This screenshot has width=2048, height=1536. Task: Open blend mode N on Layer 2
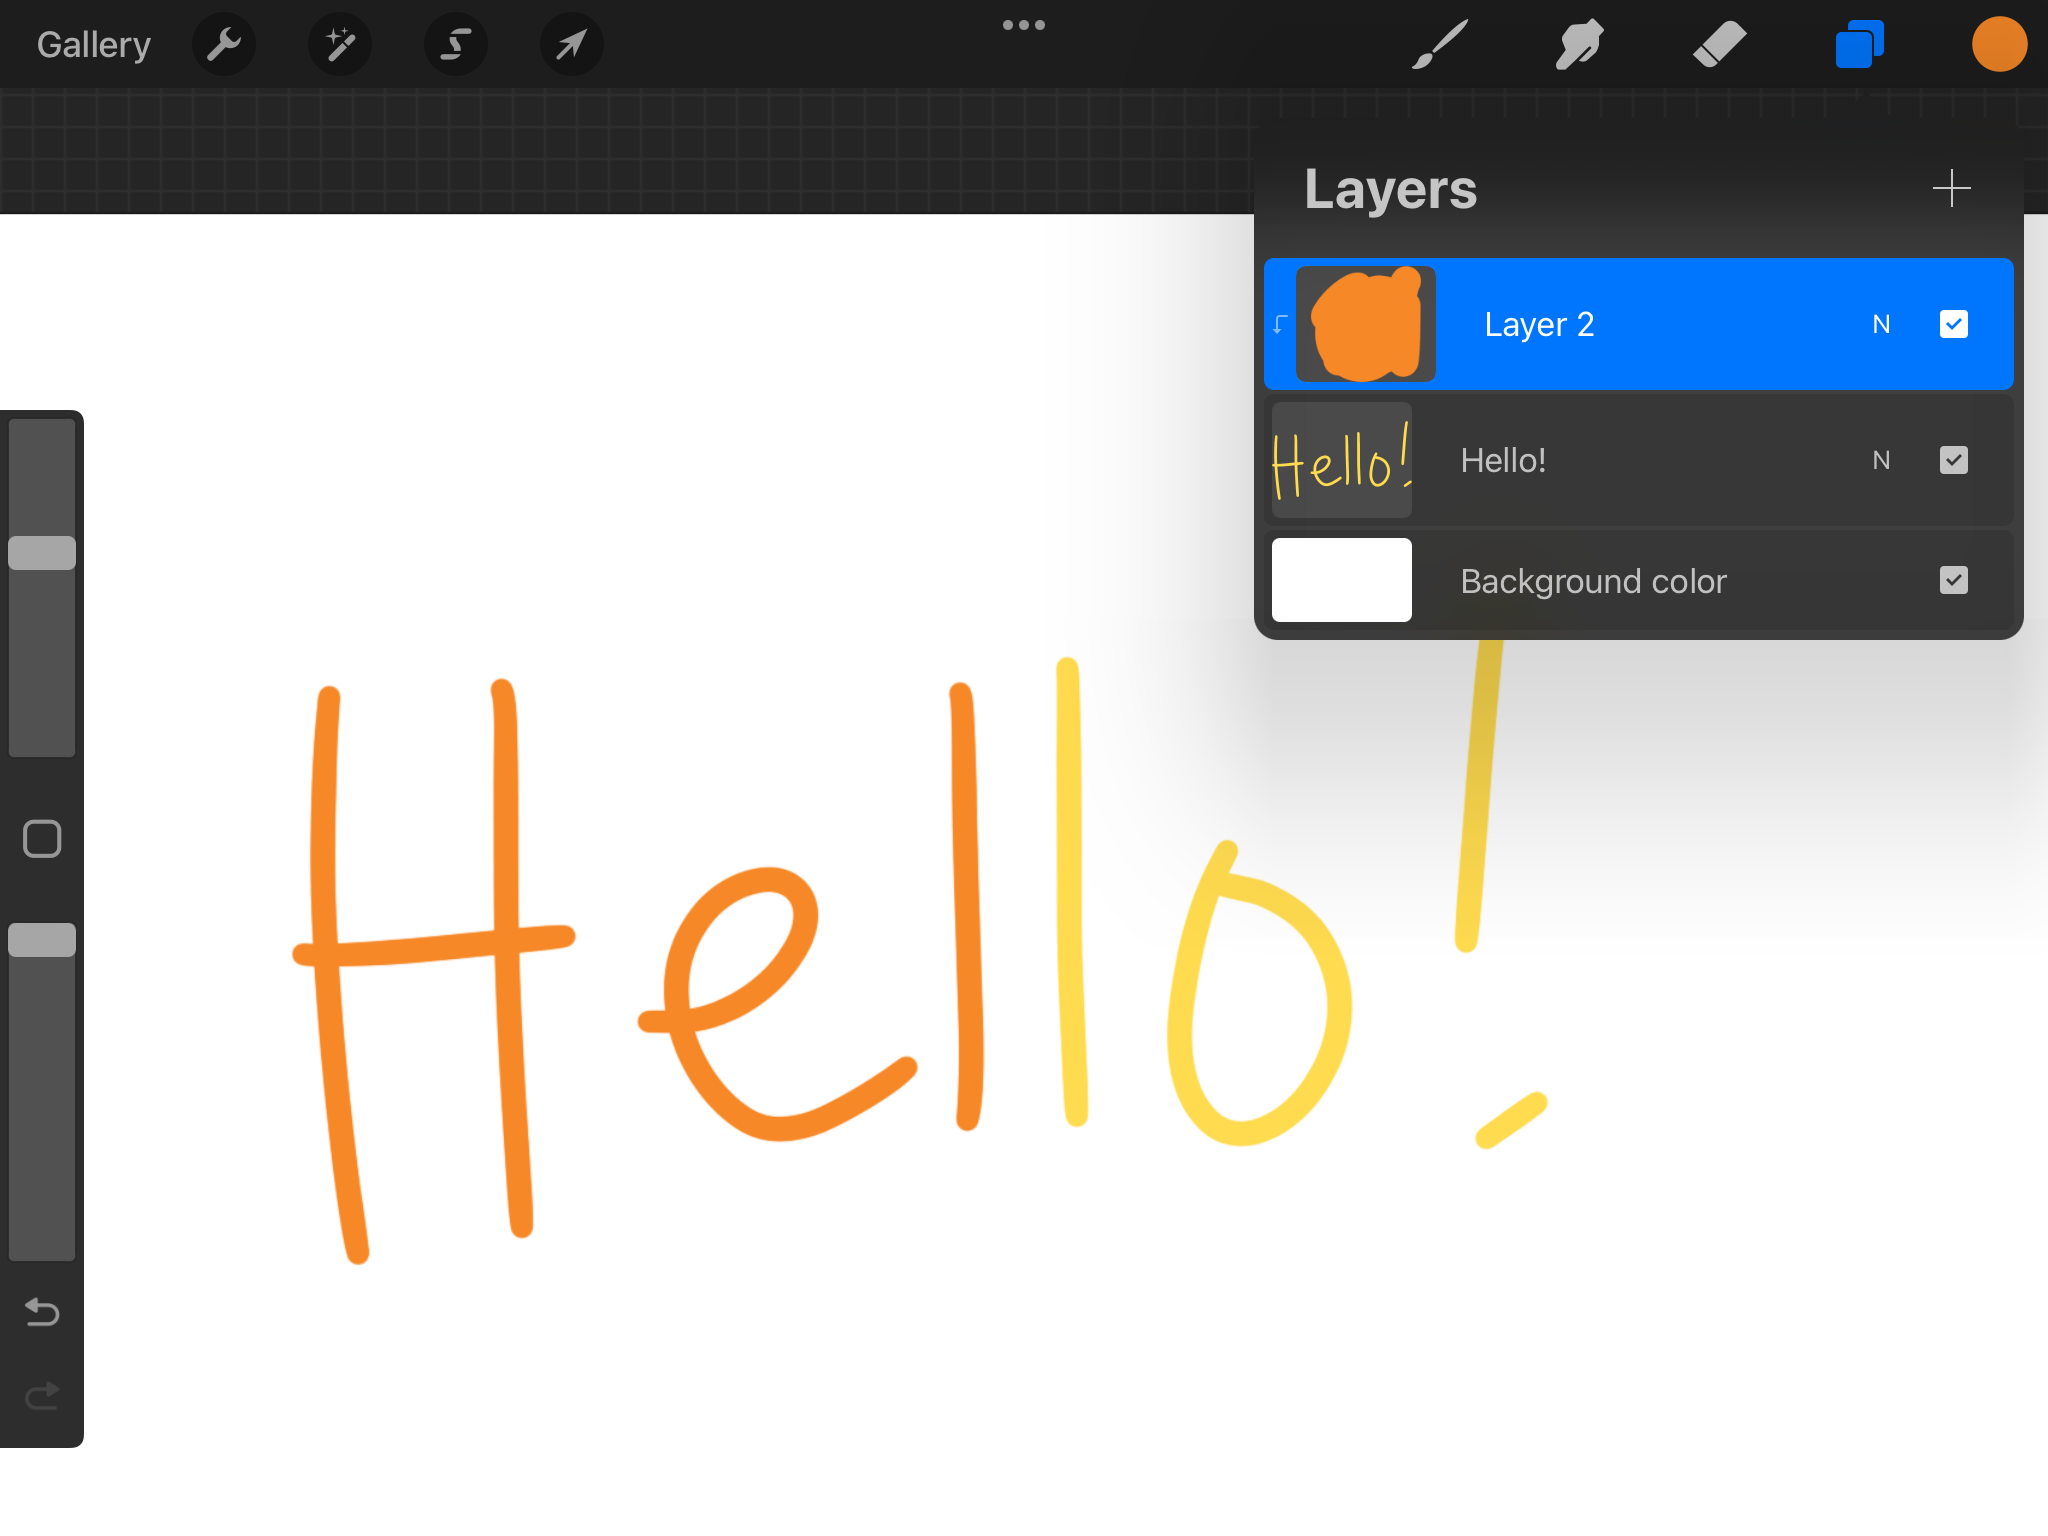pyautogui.click(x=1881, y=324)
